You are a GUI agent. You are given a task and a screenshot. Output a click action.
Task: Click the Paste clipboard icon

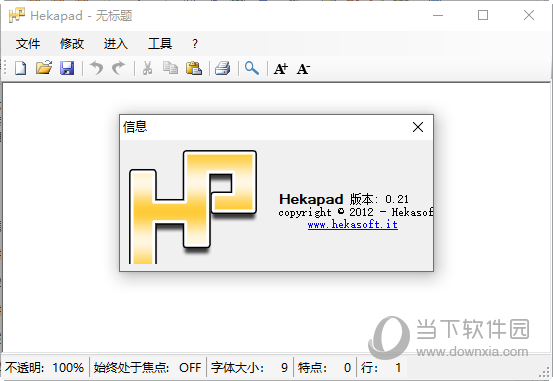pos(194,68)
